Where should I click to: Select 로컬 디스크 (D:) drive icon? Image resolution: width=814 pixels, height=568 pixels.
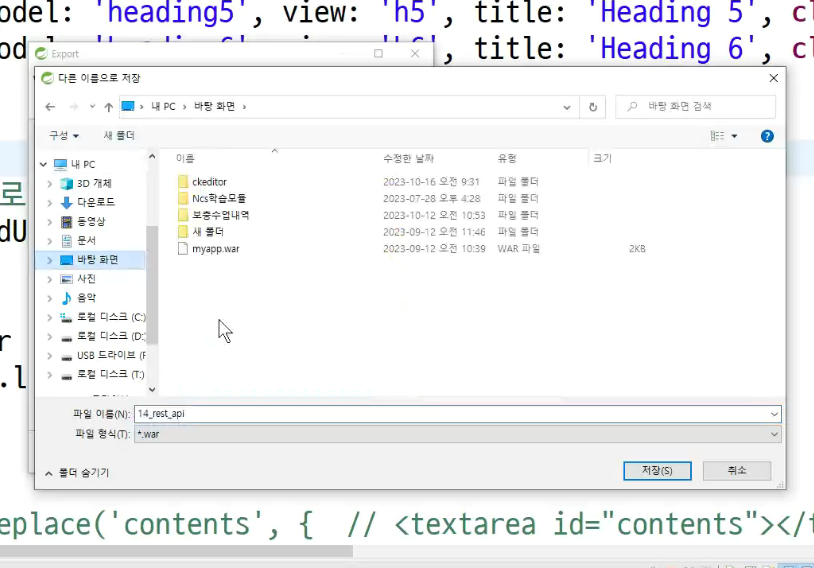66,337
